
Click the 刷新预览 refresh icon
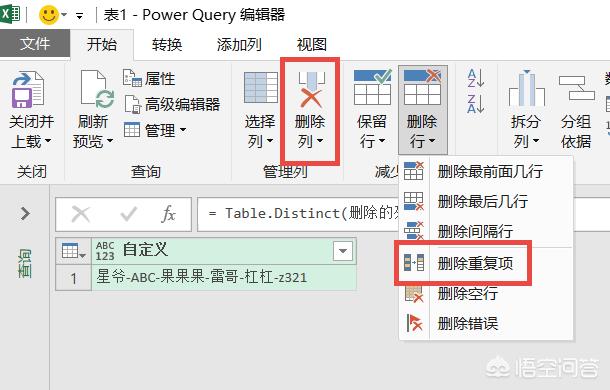pos(96,90)
